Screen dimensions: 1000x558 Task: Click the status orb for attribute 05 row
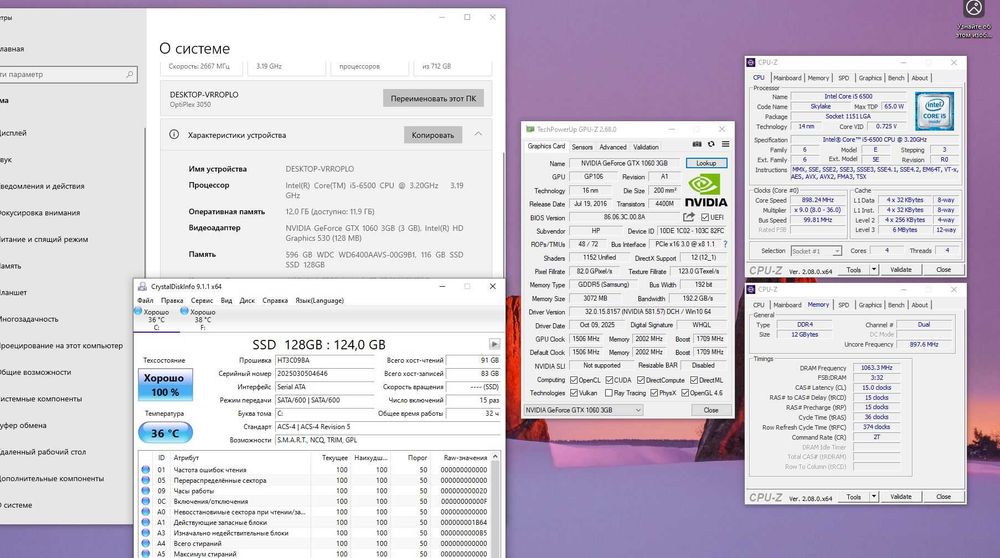(x=145, y=480)
